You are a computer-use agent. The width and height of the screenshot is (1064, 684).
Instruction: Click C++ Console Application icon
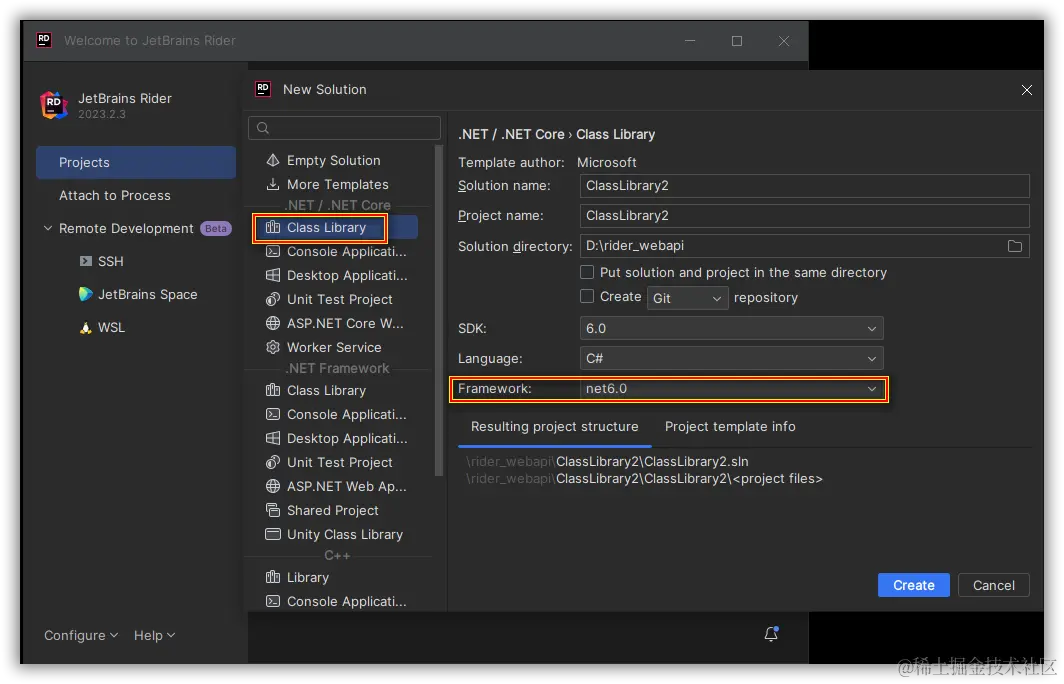[273, 601]
